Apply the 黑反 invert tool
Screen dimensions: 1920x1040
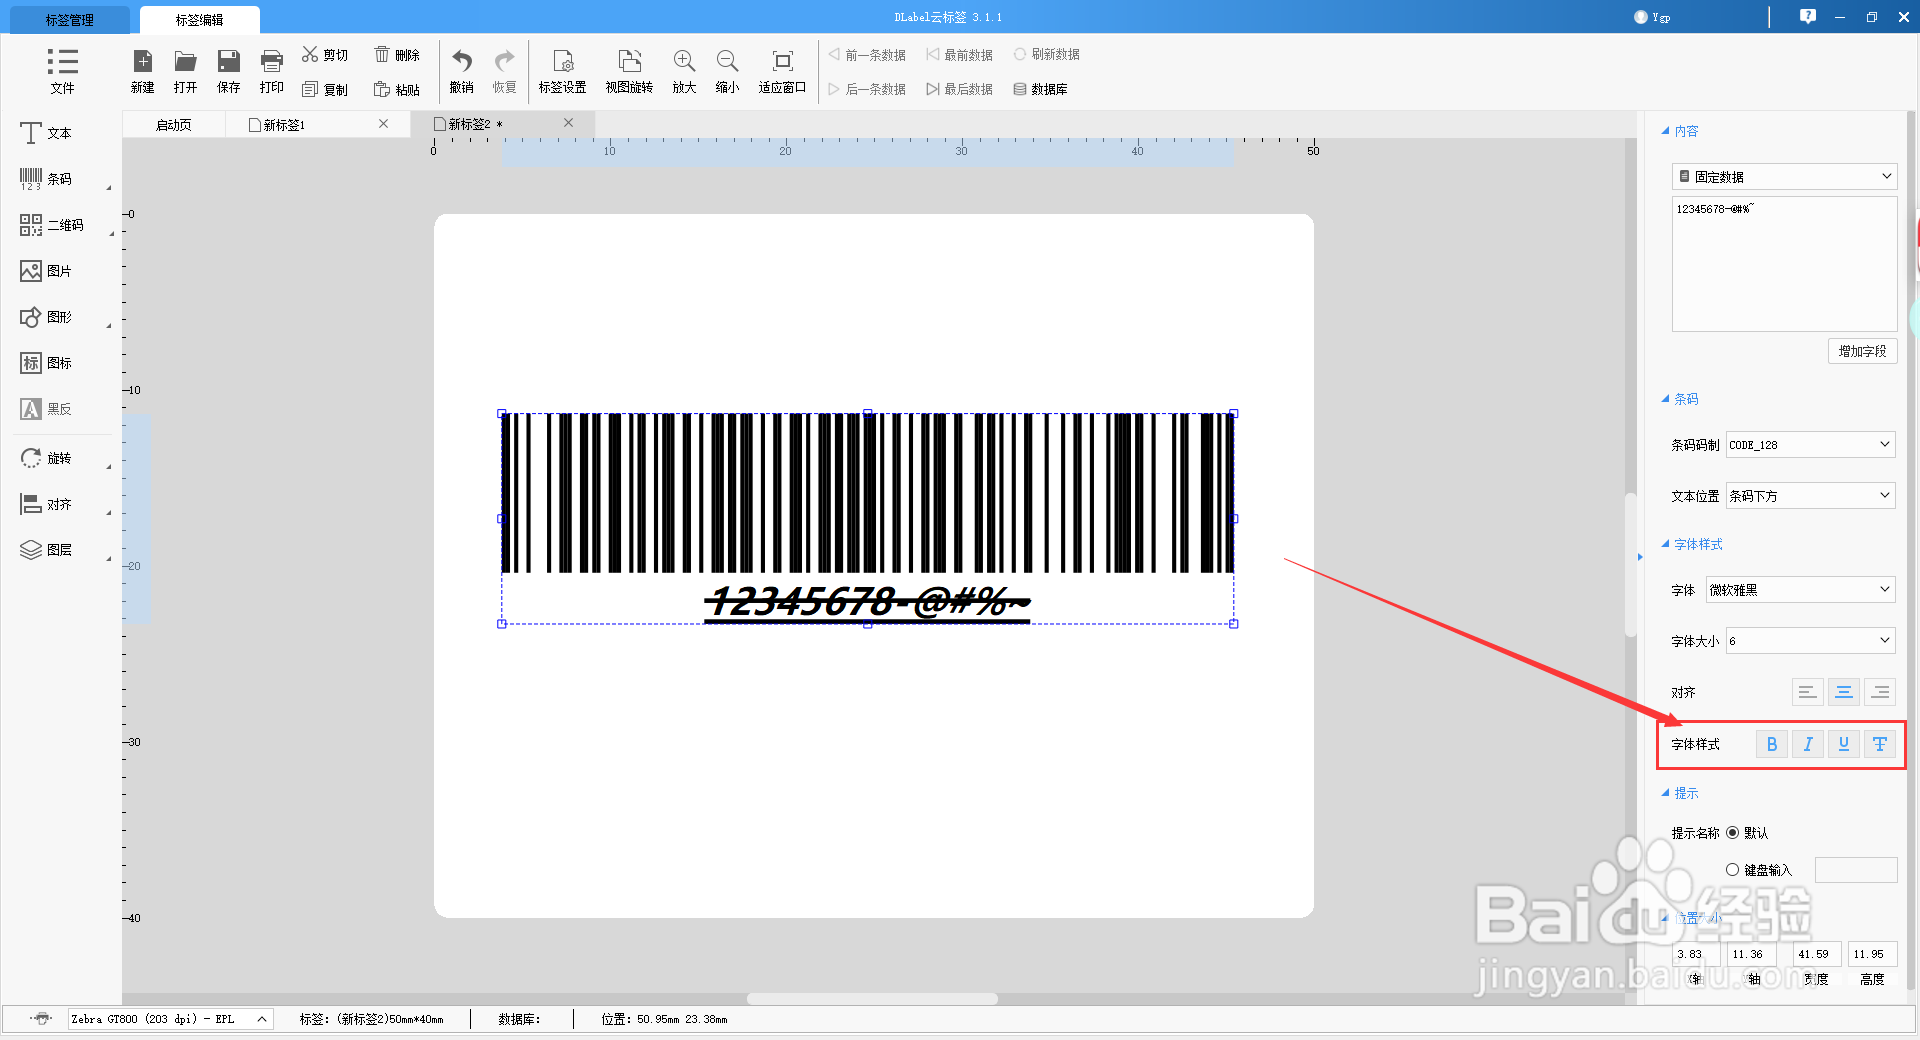click(46, 409)
